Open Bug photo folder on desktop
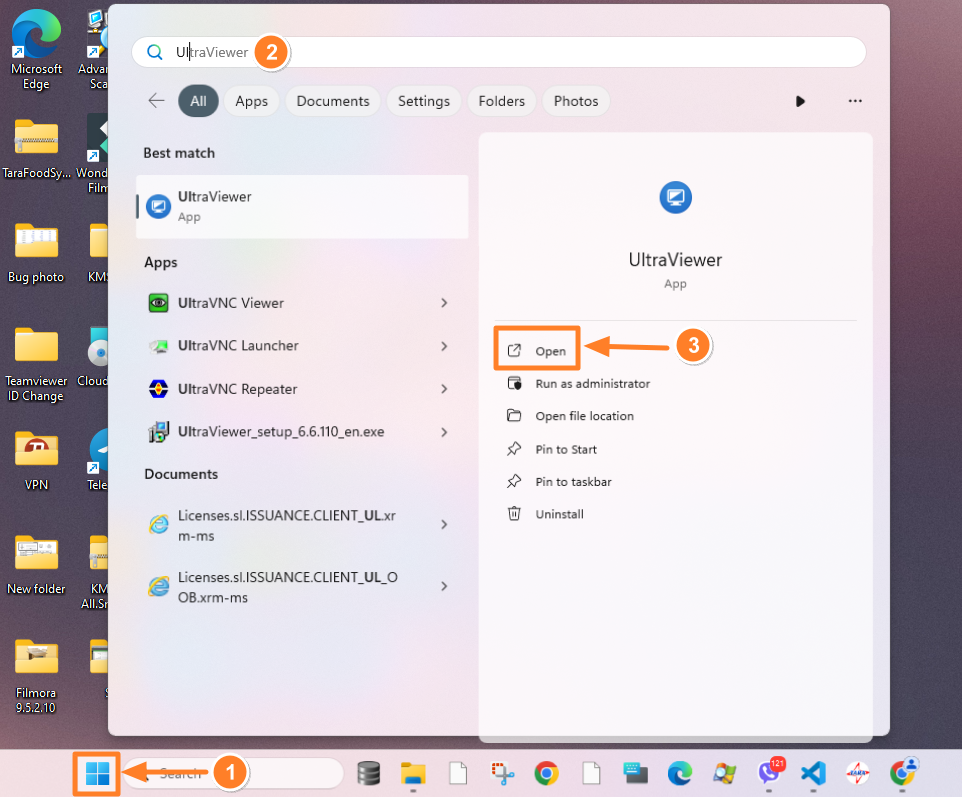 pyautogui.click(x=36, y=253)
